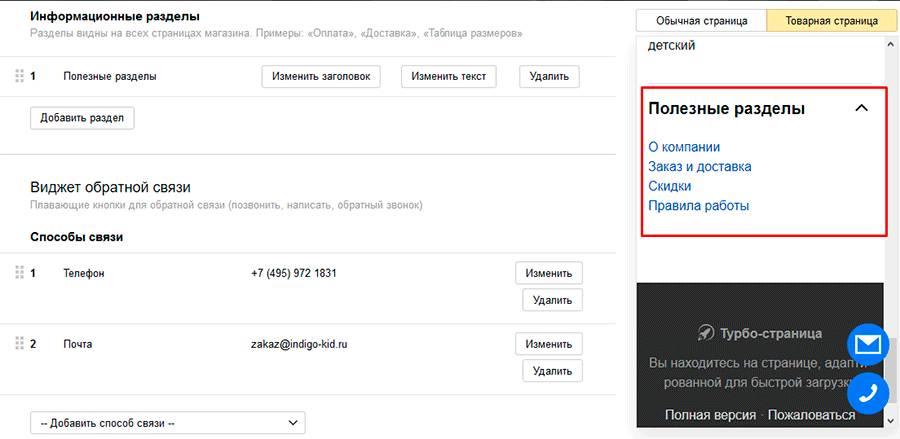Open the Добавить способ связи dropdown
Screen dimensions: 900x439
coord(168,423)
